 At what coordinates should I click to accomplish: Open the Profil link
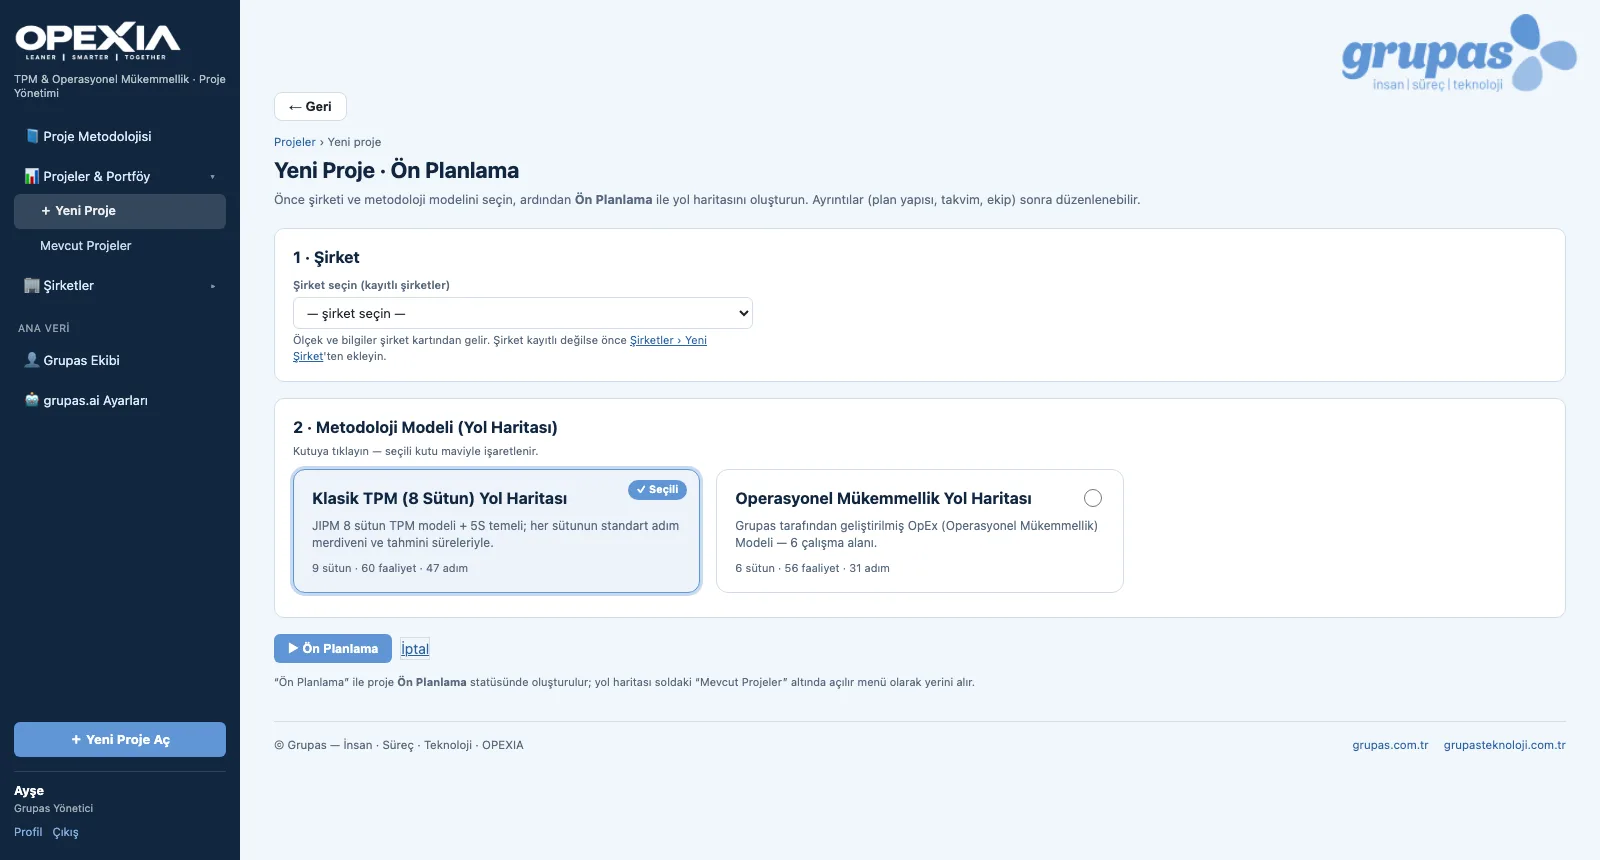[28, 832]
